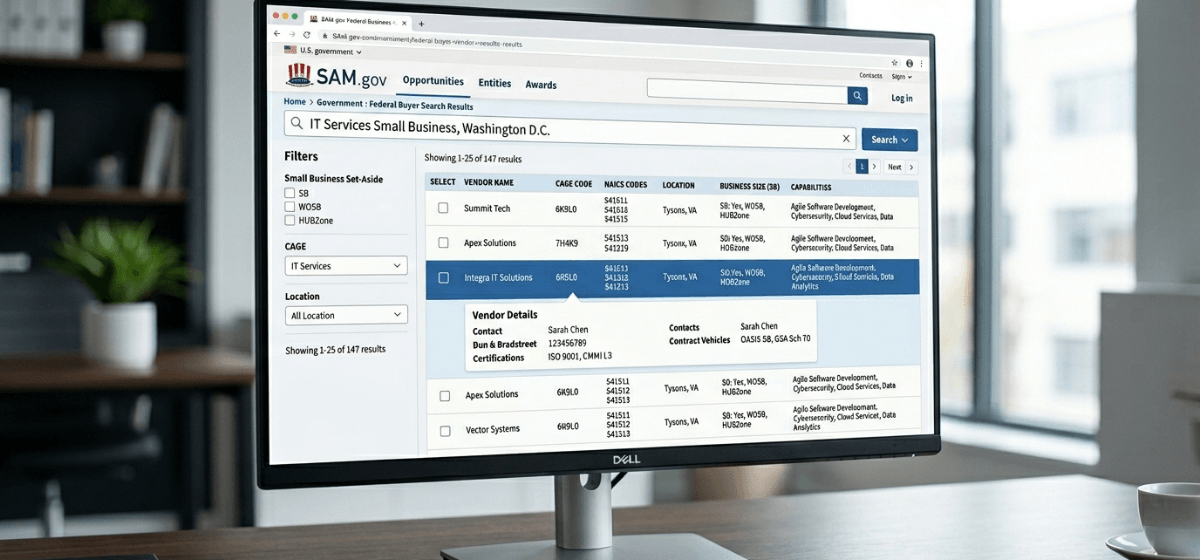The height and width of the screenshot is (560, 1200).
Task: Switch to the Entities tab
Action: [x=494, y=84]
